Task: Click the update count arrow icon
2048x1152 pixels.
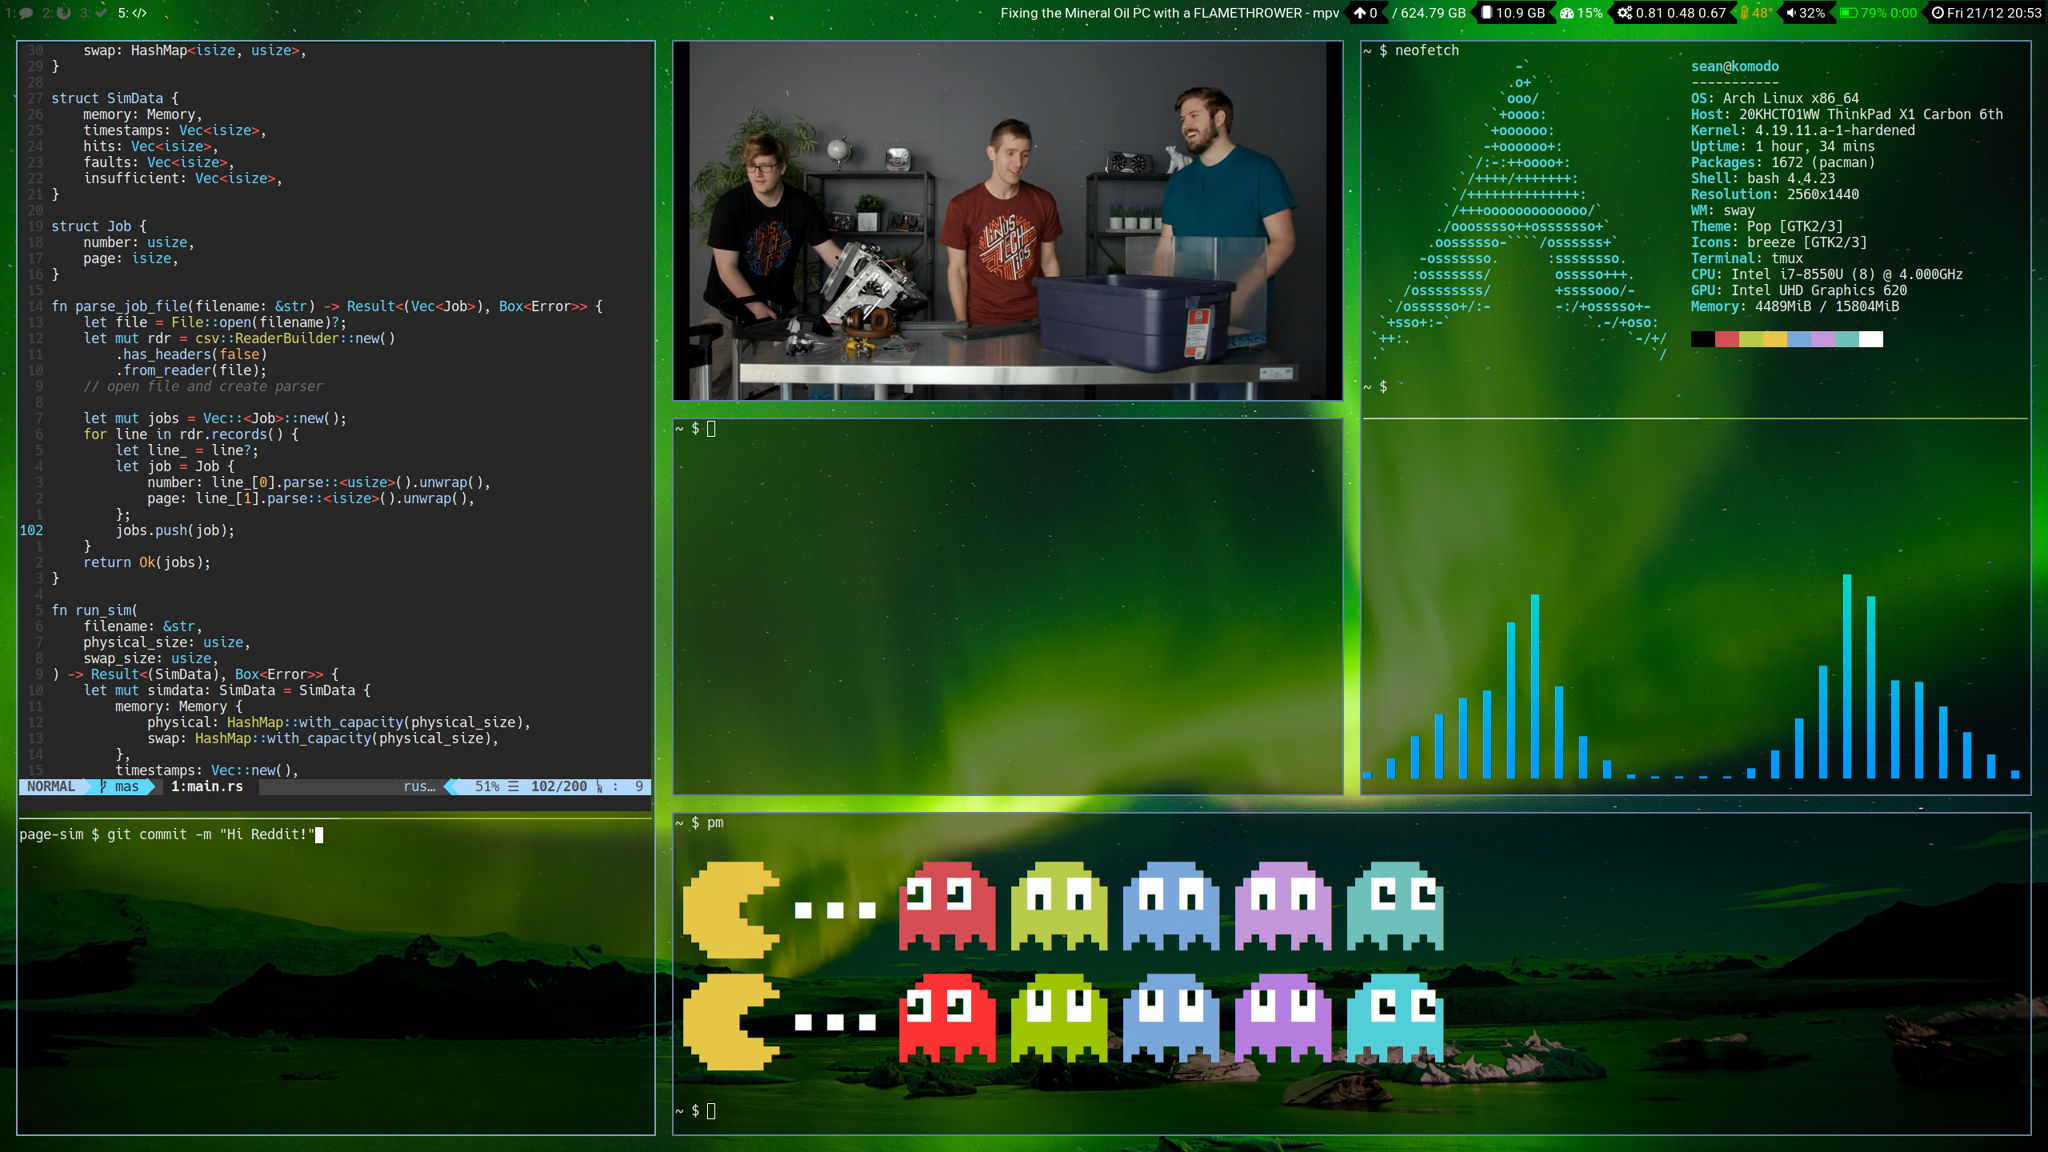Action: (1360, 13)
